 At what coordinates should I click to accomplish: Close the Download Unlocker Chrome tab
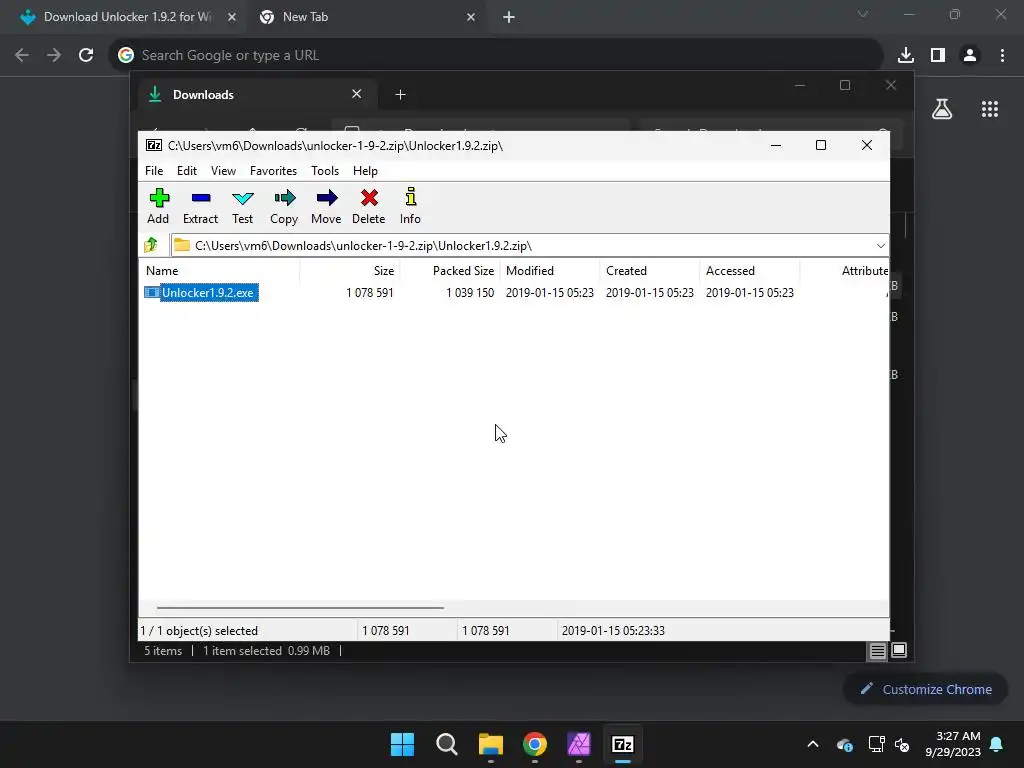(x=232, y=17)
